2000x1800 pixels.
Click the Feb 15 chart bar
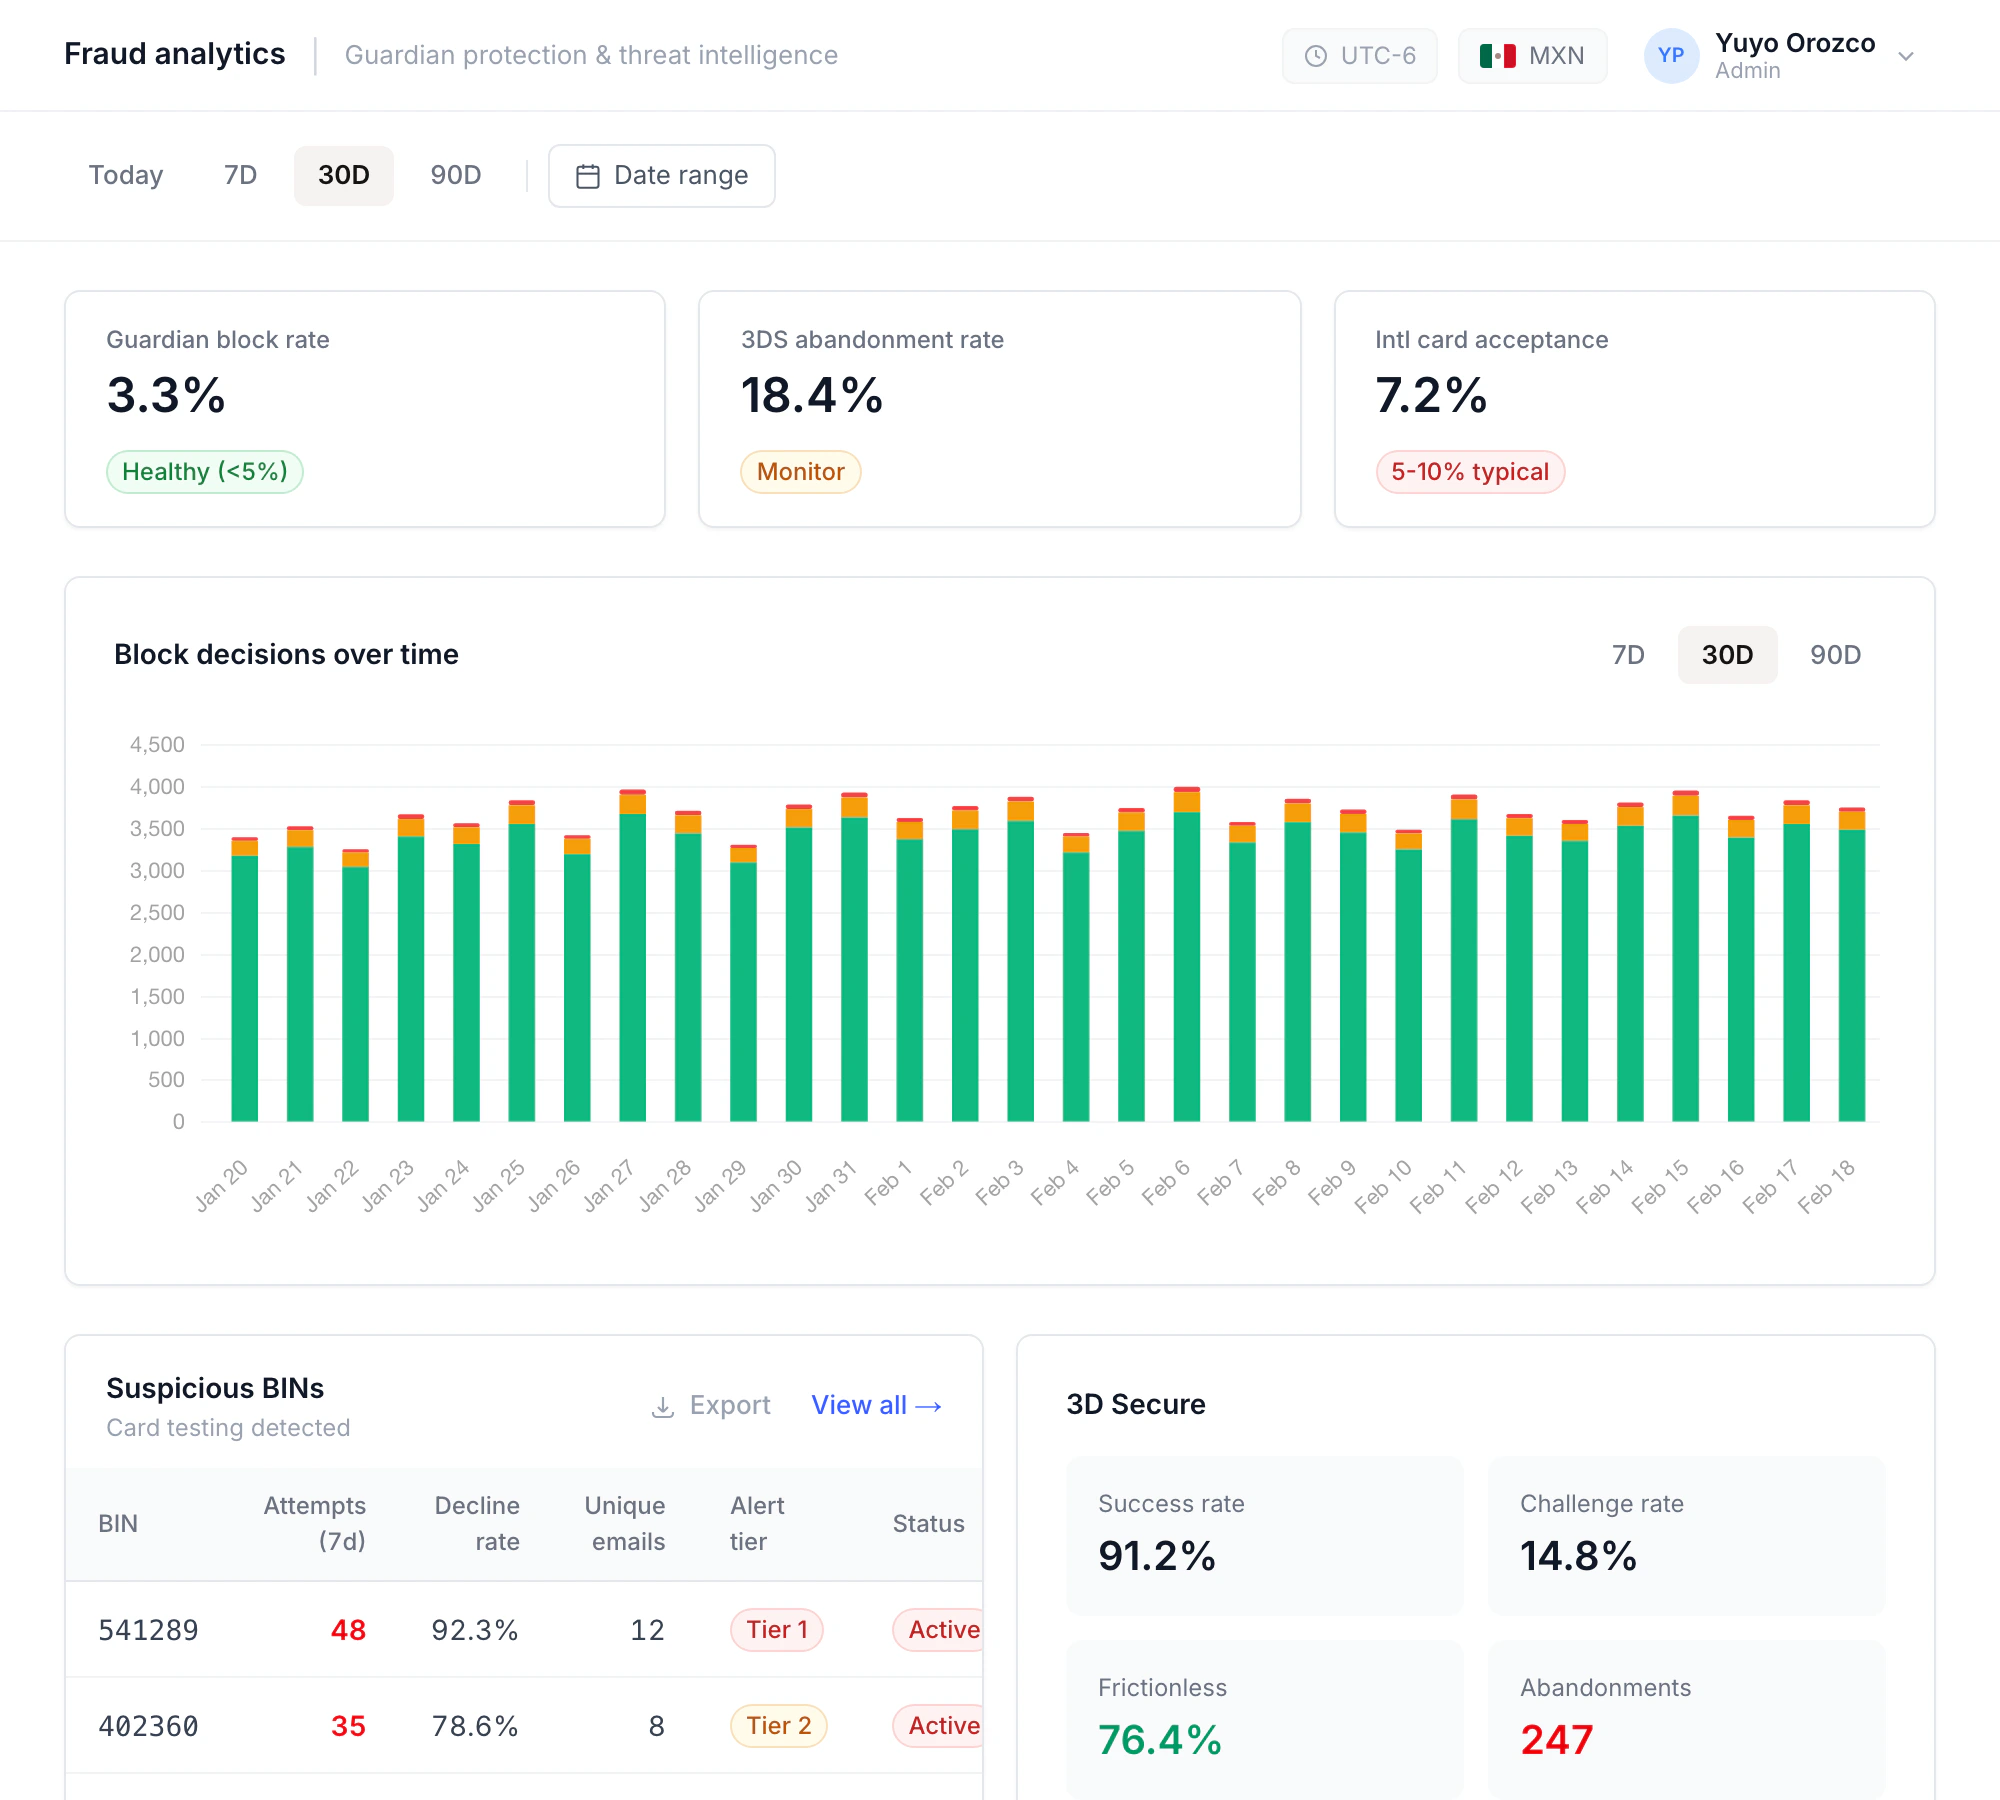tap(1685, 957)
